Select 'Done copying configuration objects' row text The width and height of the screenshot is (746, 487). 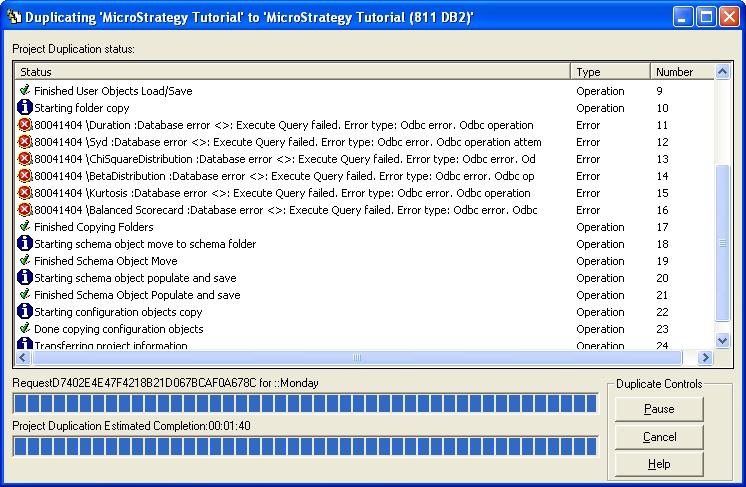tap(119, 329)
